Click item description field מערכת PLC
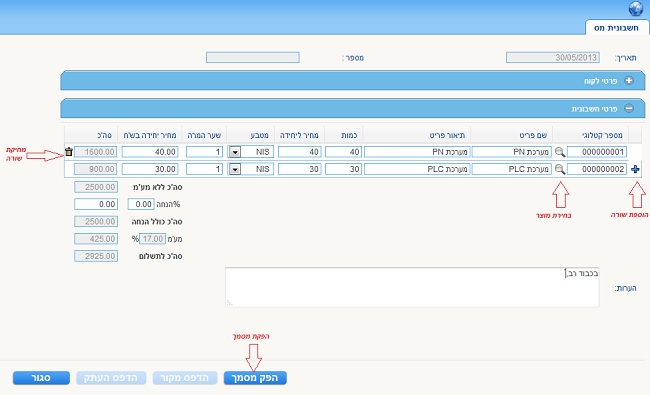The height and width of the screenshot is (395, 650). pyautogui.click(x=417, y=169)
